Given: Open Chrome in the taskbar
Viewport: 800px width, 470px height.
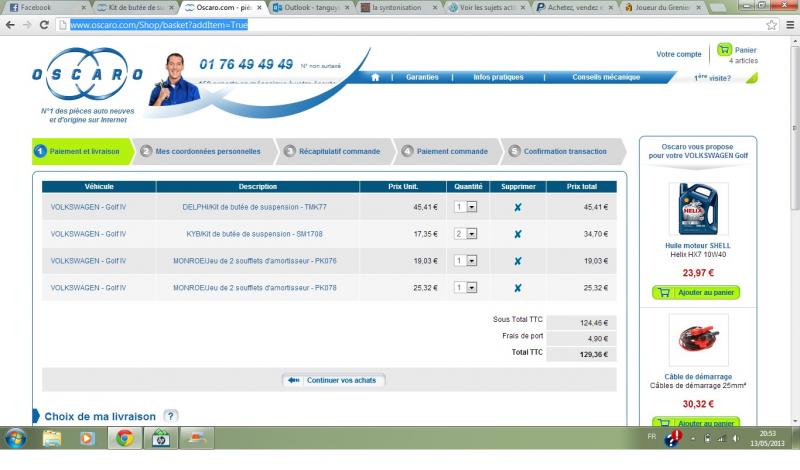Looking at the screenshot, I should coord(124,438).
